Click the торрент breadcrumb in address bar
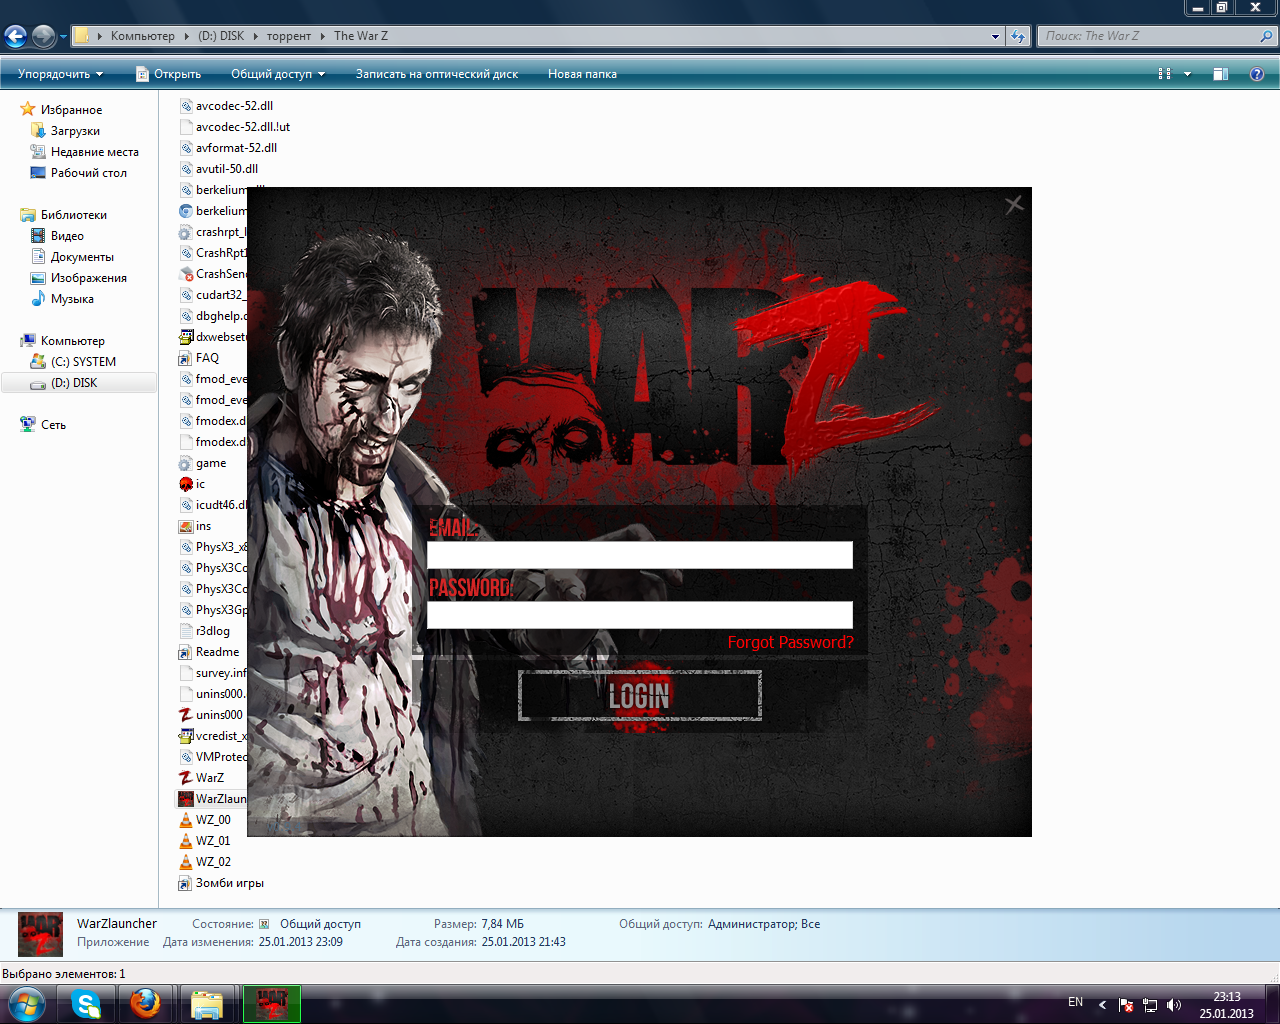This screenshot has width=1280, height=1024. pyautogui.click(x=289, y=36)
